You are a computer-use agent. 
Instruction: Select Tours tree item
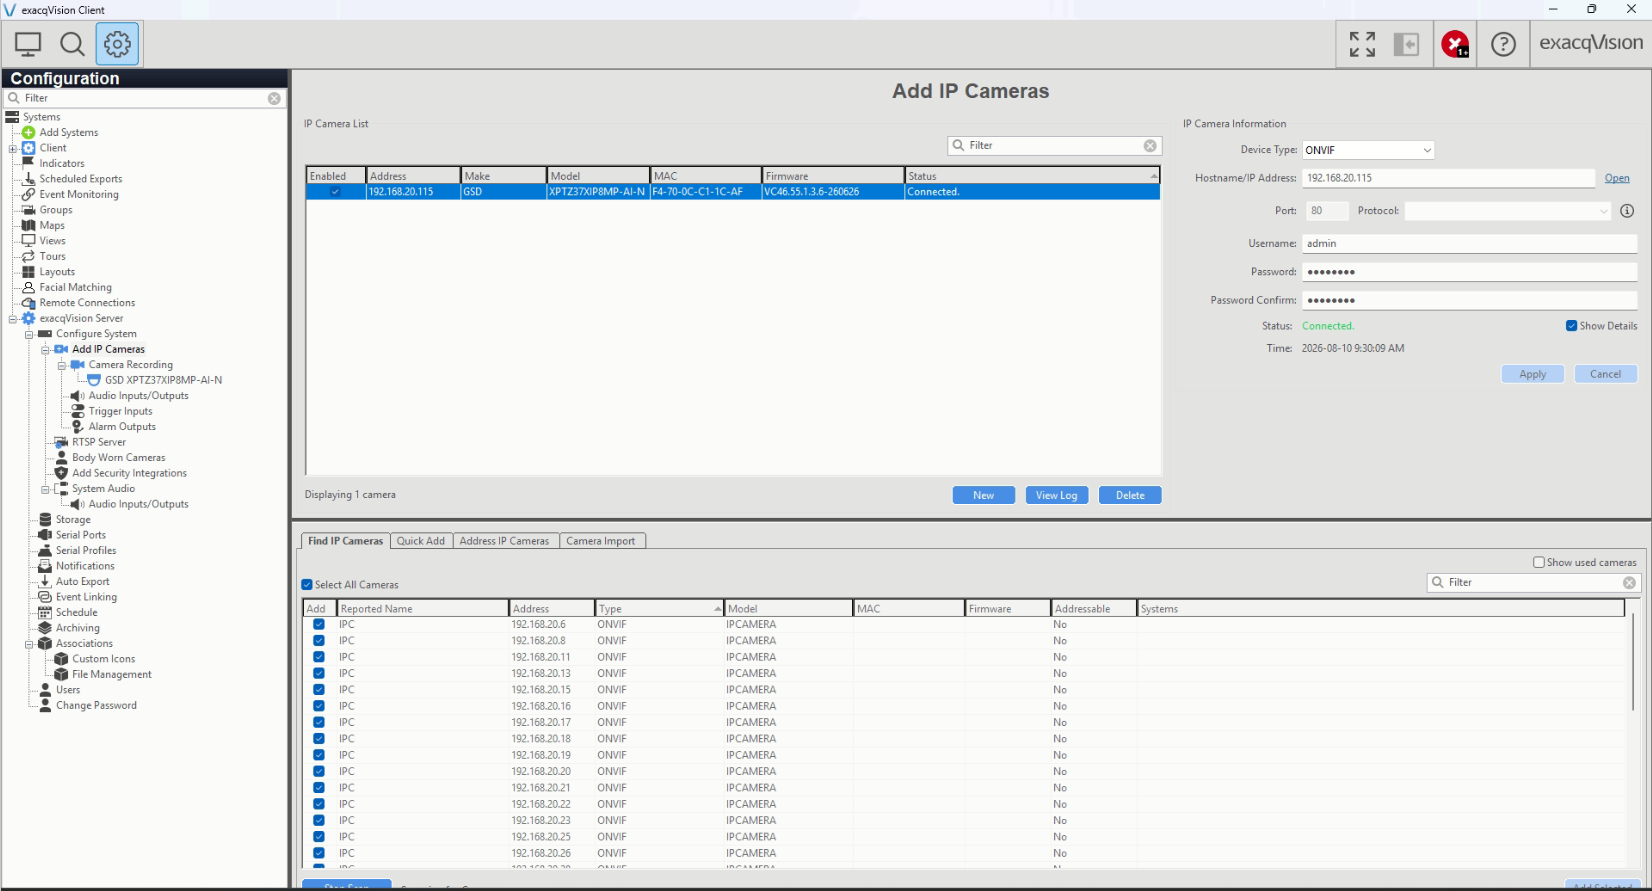click(x=52, y=256)
